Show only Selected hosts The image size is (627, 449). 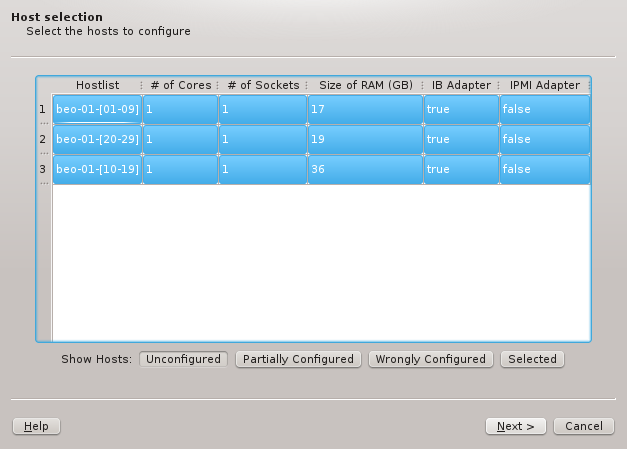click(532, 359)
